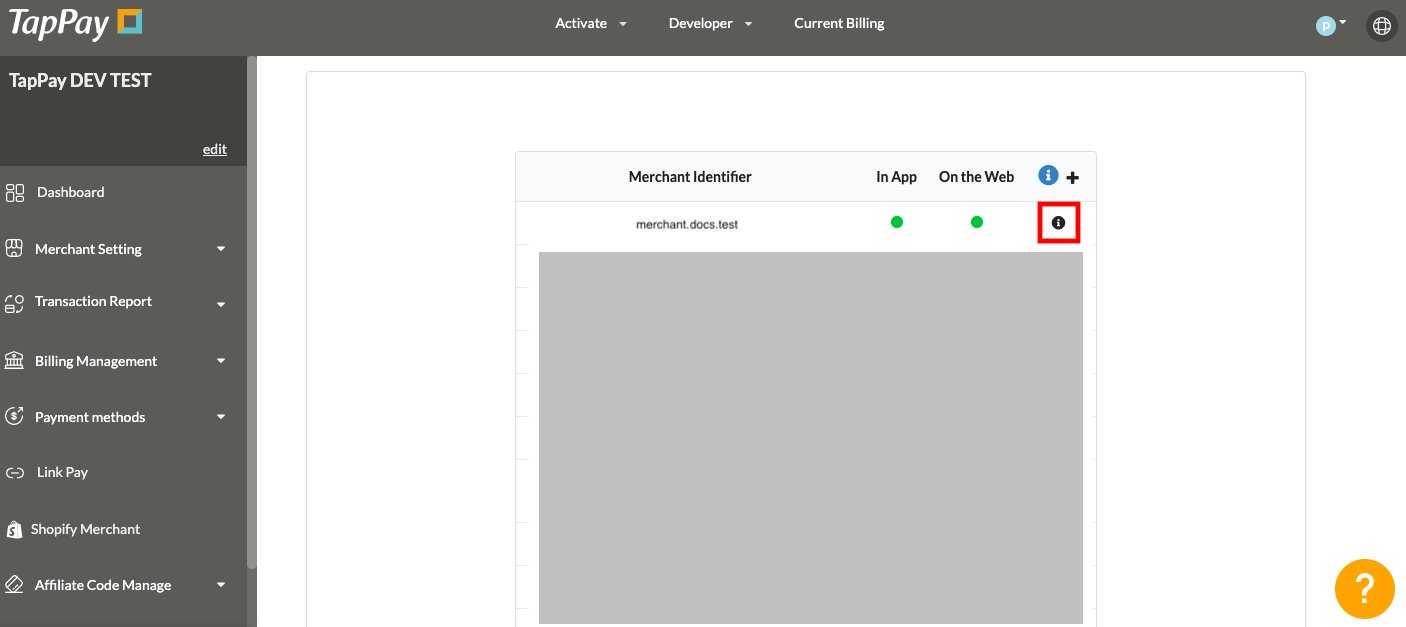Expand the Transaction Report arrow
1406x627 pixels.
click(221, 304)
